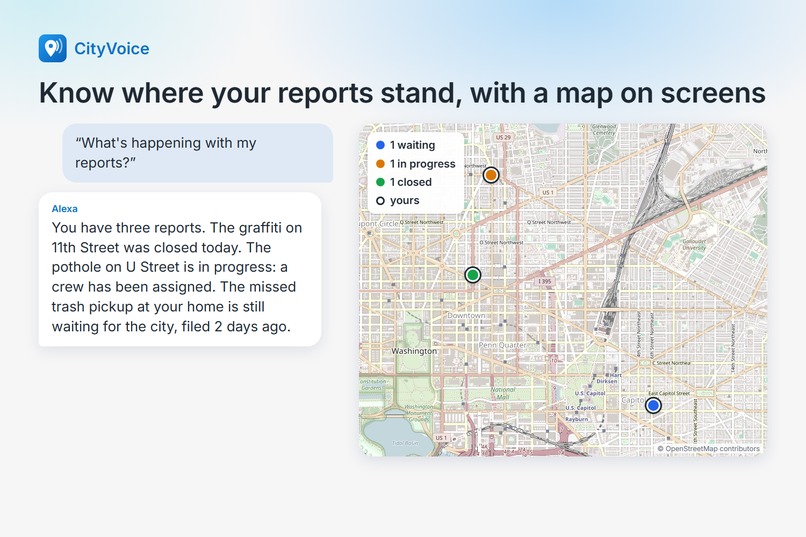Viewport: 806px width, 537px height.
Task: Open the OpenStreetMap contributors attribution
Action: (708, 449)
